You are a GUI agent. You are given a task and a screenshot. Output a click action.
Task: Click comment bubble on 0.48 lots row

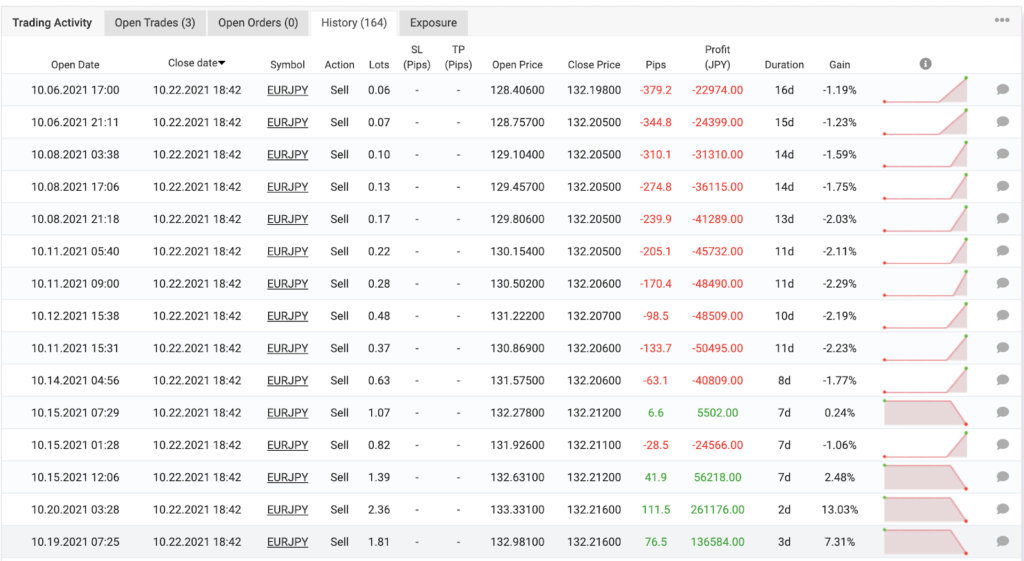tap(1002, 316)
